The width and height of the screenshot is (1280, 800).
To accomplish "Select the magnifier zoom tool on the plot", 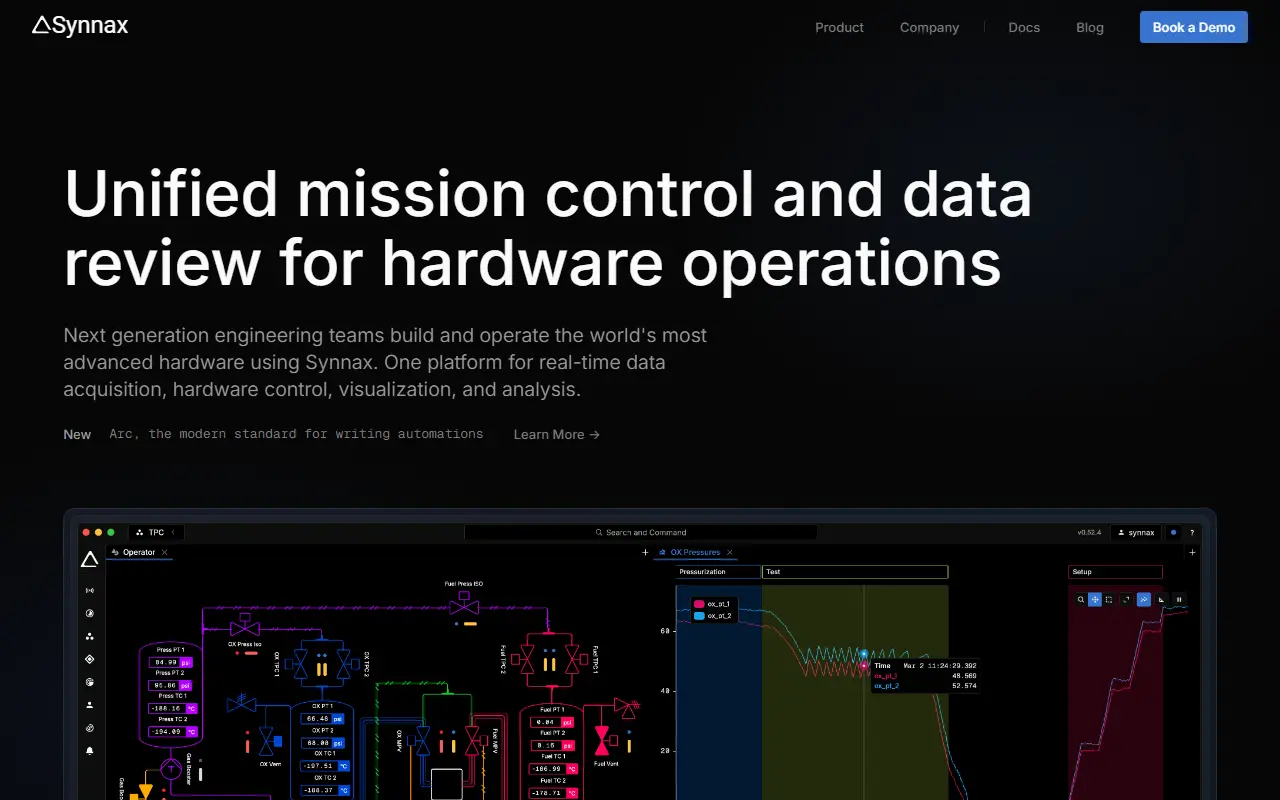I will click(1081, 600).
